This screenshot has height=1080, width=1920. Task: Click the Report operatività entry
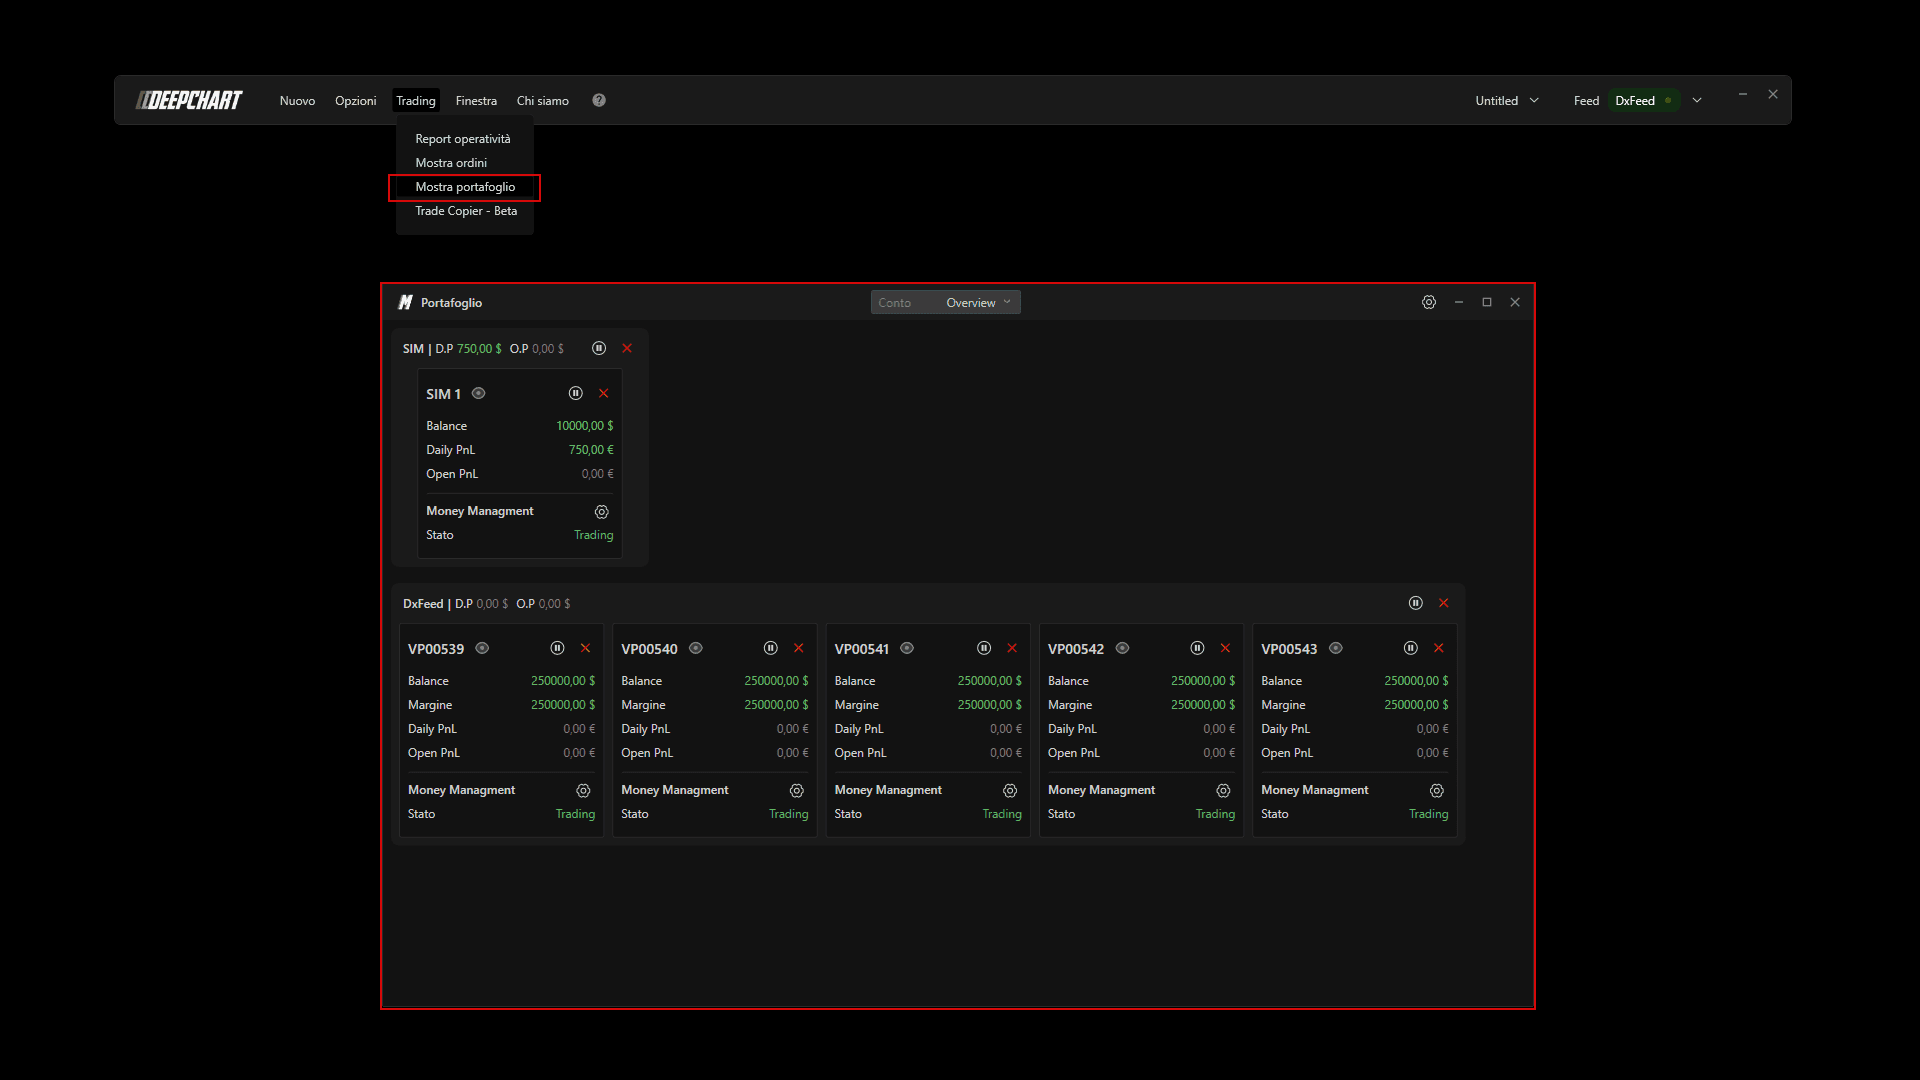(463, 139)
